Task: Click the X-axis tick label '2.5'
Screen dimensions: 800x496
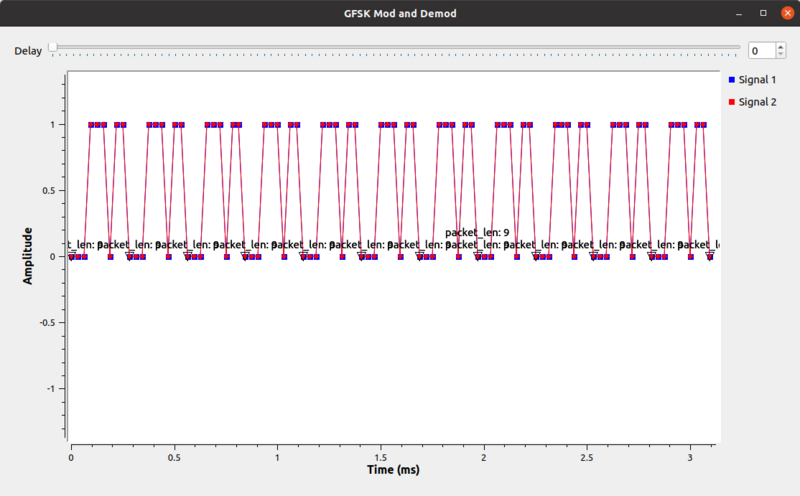Action: pyautogui.click(x=587, y=458)
